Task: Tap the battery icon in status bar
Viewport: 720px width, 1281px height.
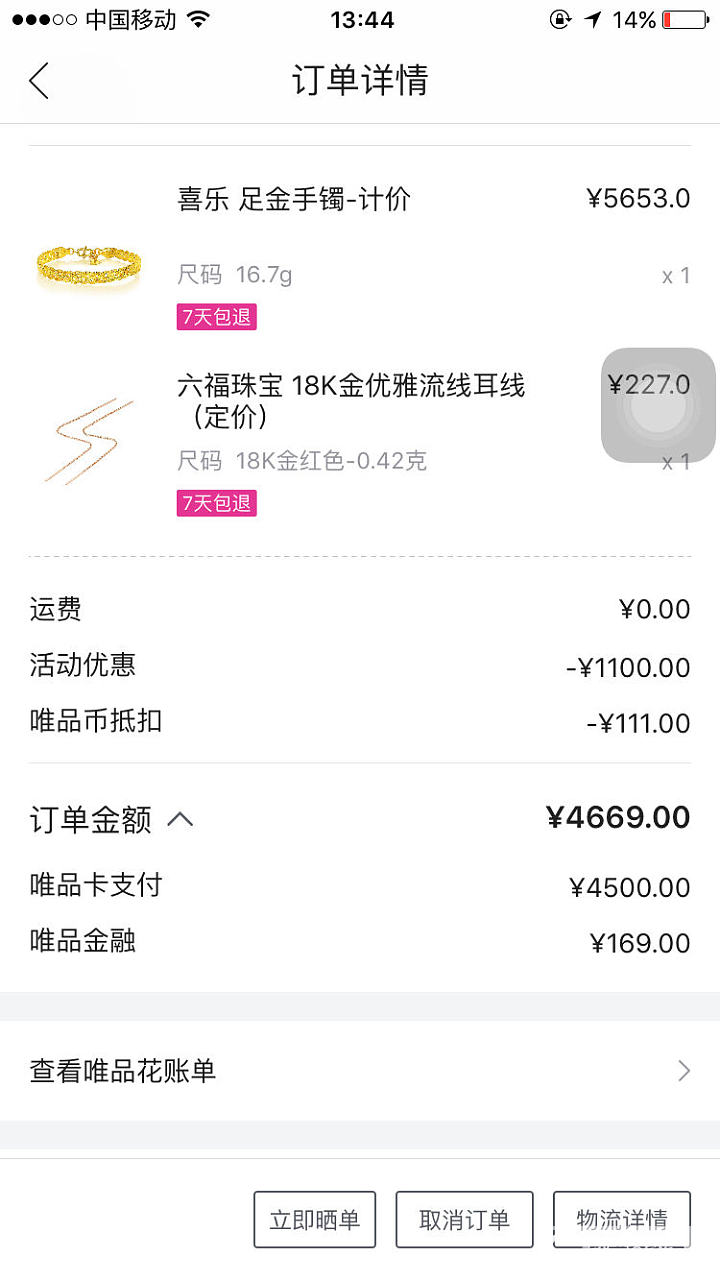Action: coord(685,20)
